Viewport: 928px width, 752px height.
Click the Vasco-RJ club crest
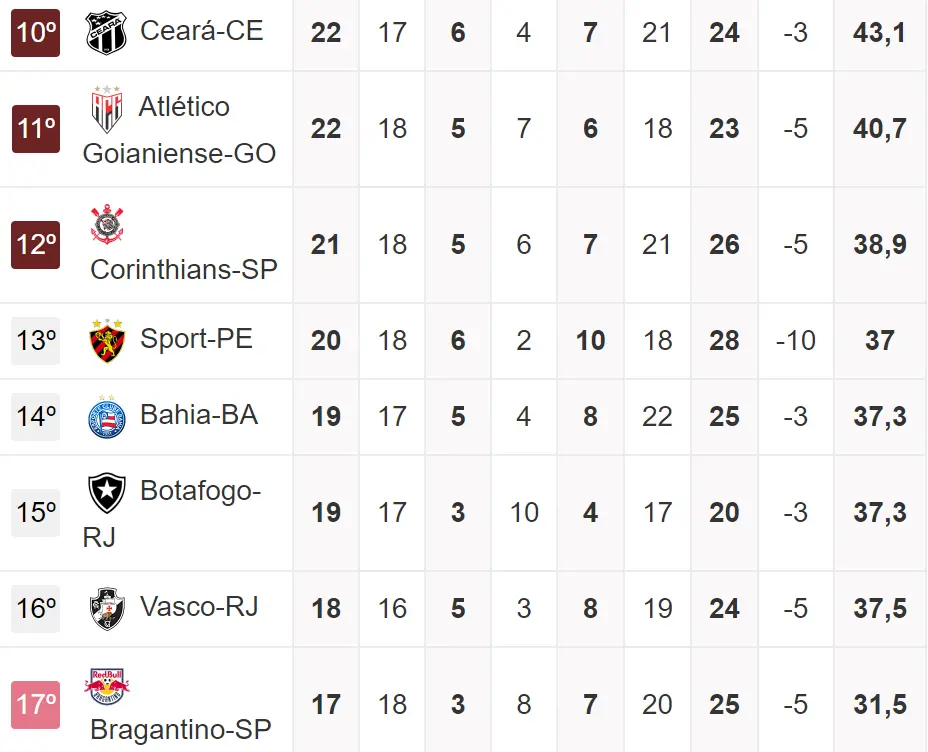click(106, 608)
